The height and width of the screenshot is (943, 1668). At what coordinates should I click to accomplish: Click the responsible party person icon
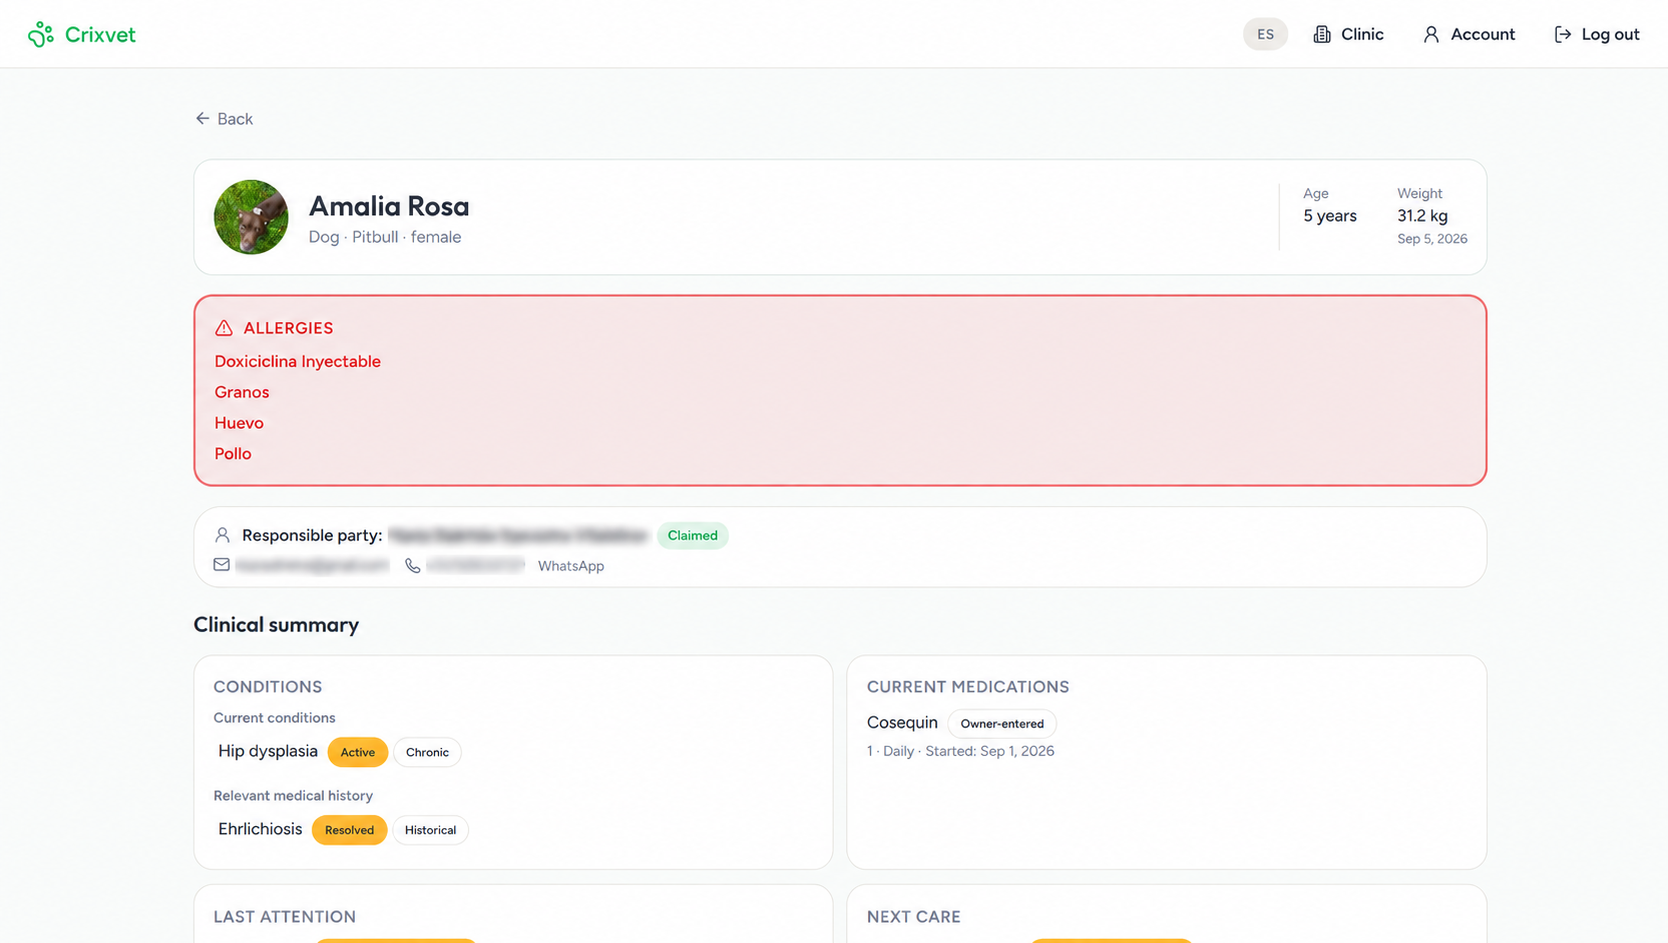(223, 536)
